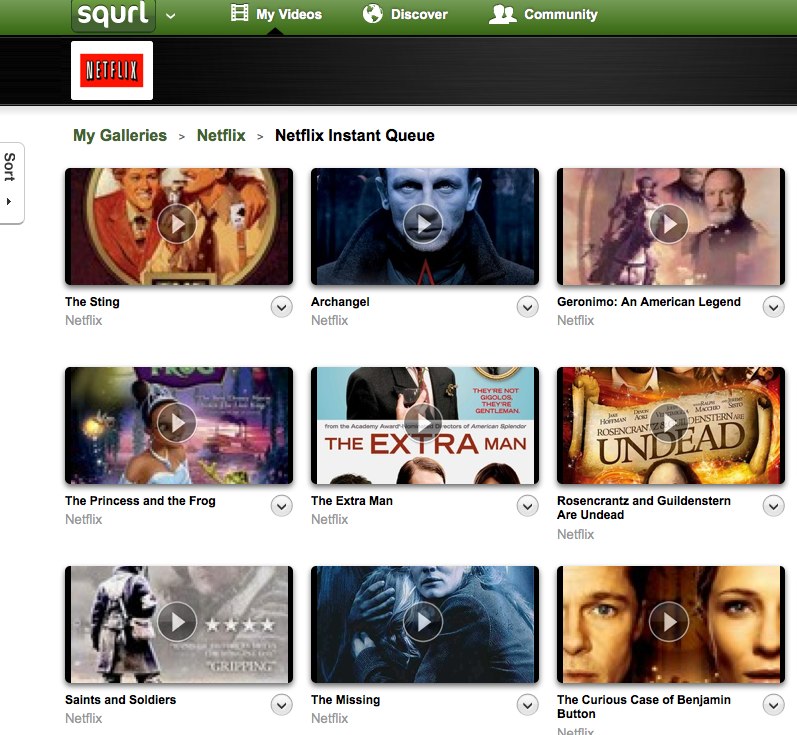Go to My Galleries breadcrumb

120,135
